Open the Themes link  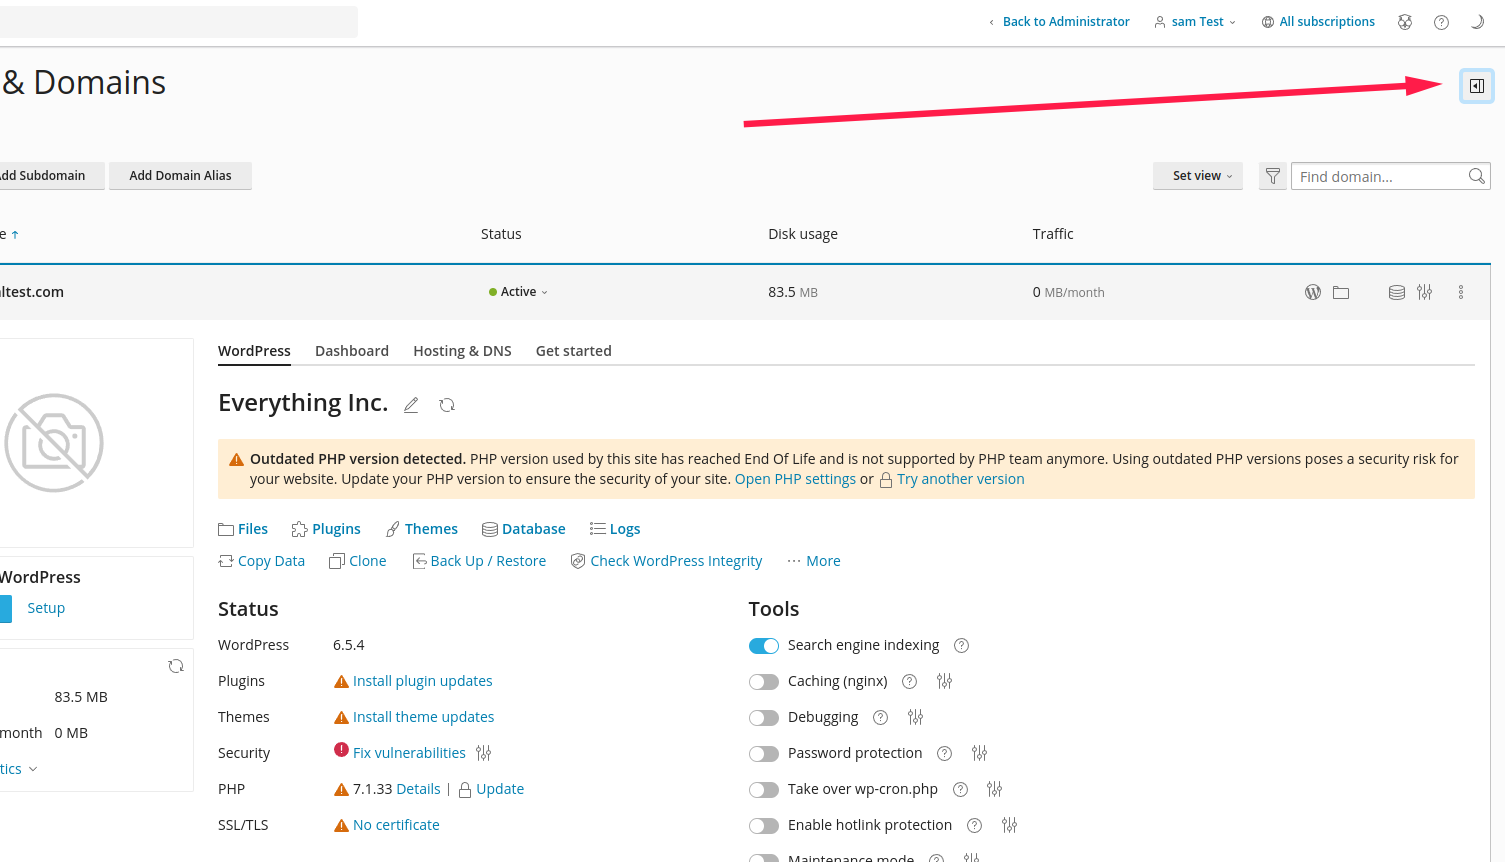pos(422,529)
